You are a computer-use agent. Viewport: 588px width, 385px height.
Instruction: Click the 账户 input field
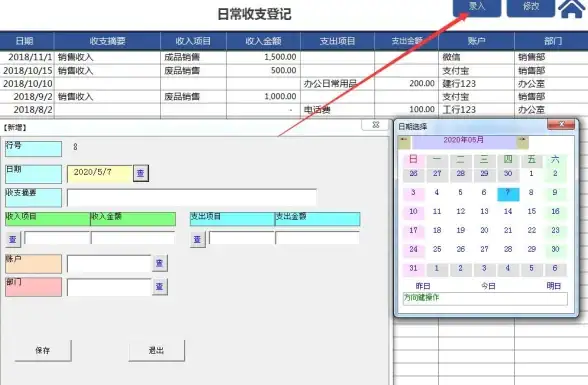(x=109, y=264)
